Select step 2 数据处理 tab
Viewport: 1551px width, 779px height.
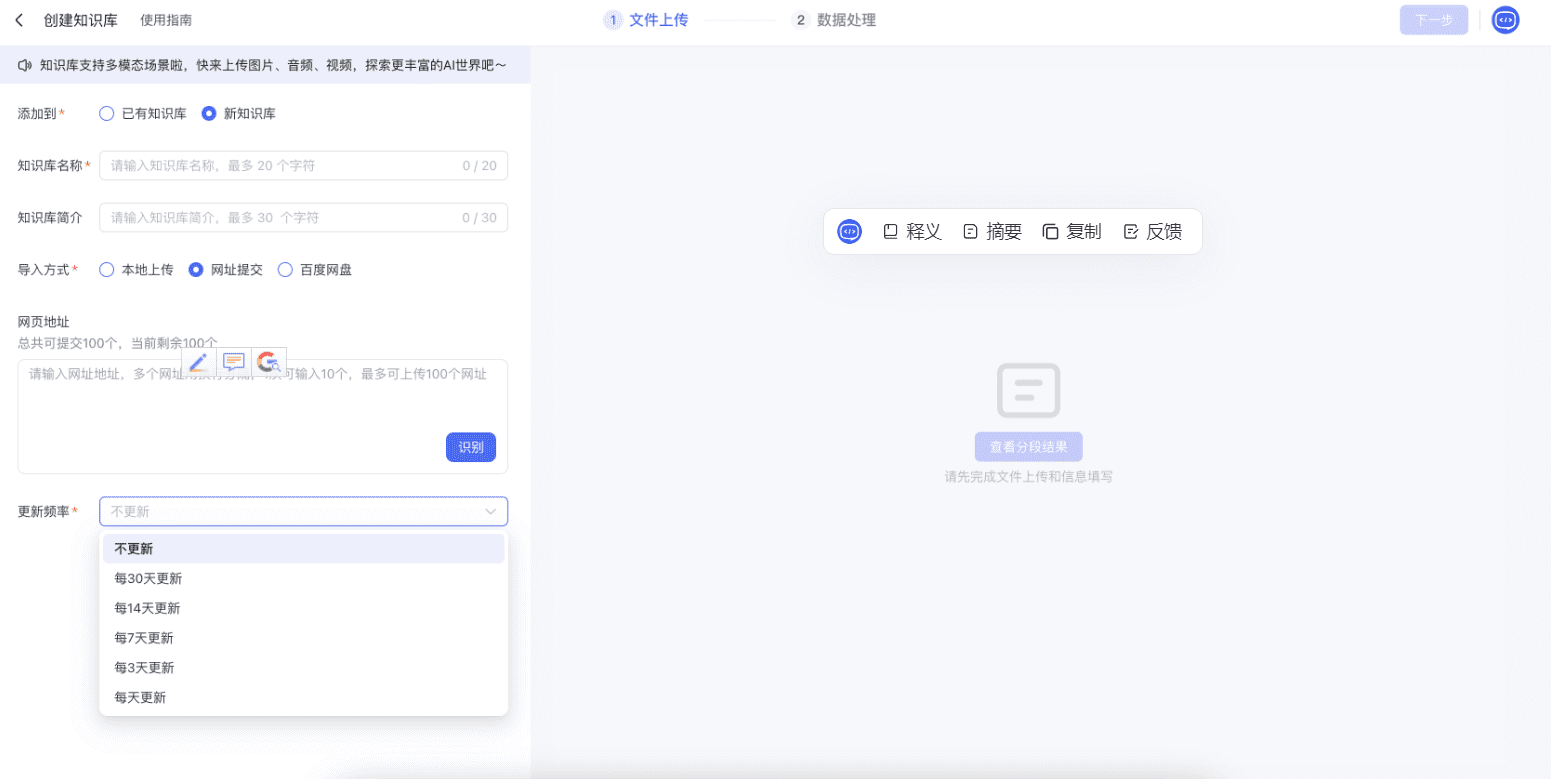834,20
